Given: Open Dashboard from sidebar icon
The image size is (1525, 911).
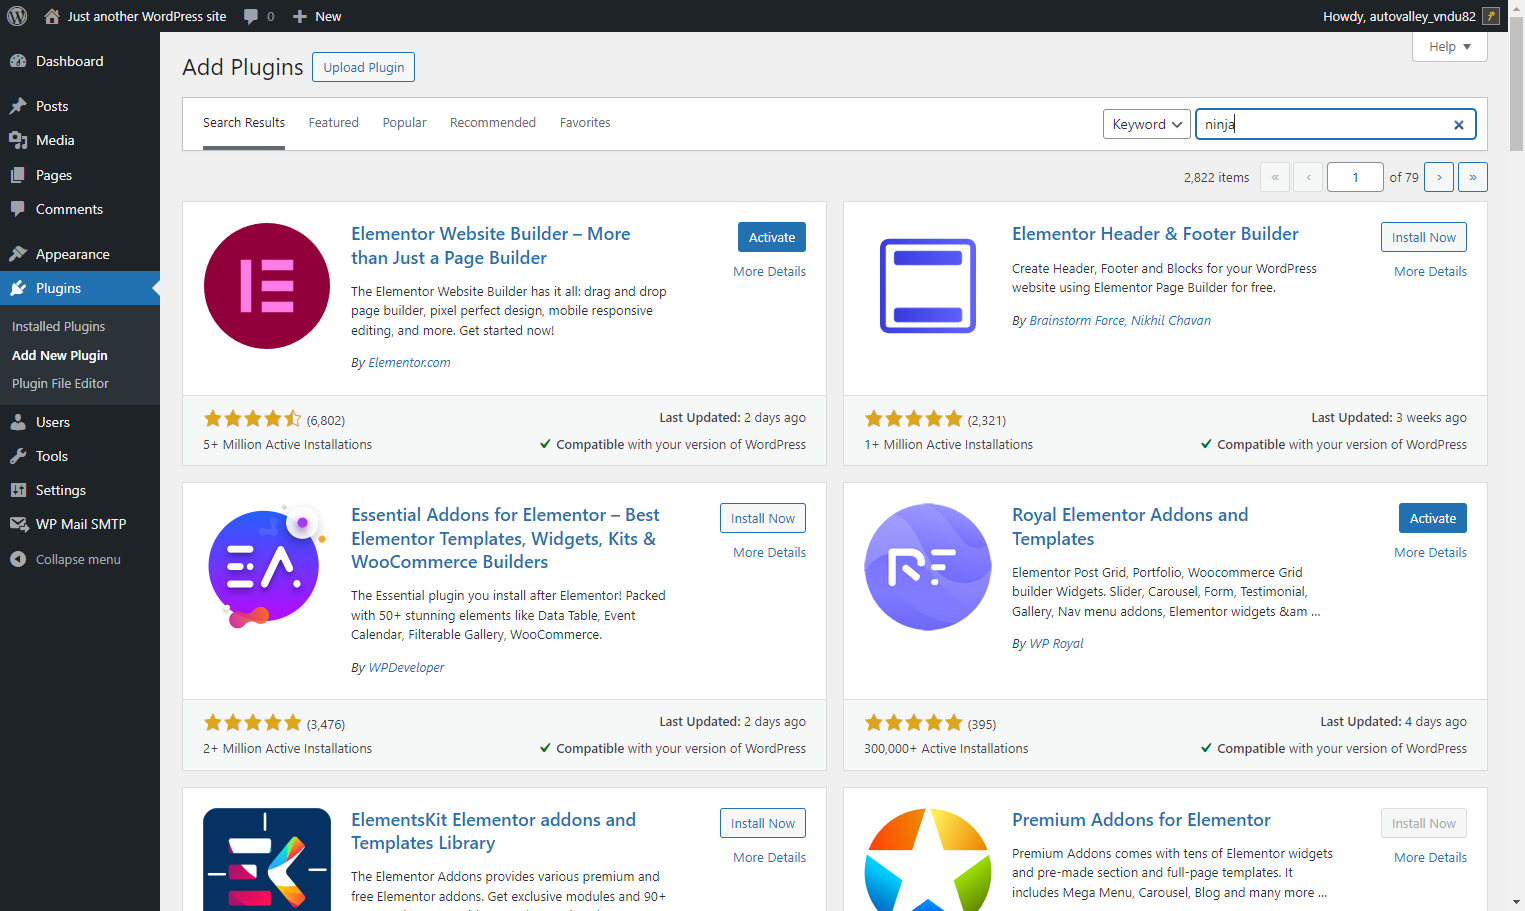Looking at the screenshot, I should coord(18,61).
